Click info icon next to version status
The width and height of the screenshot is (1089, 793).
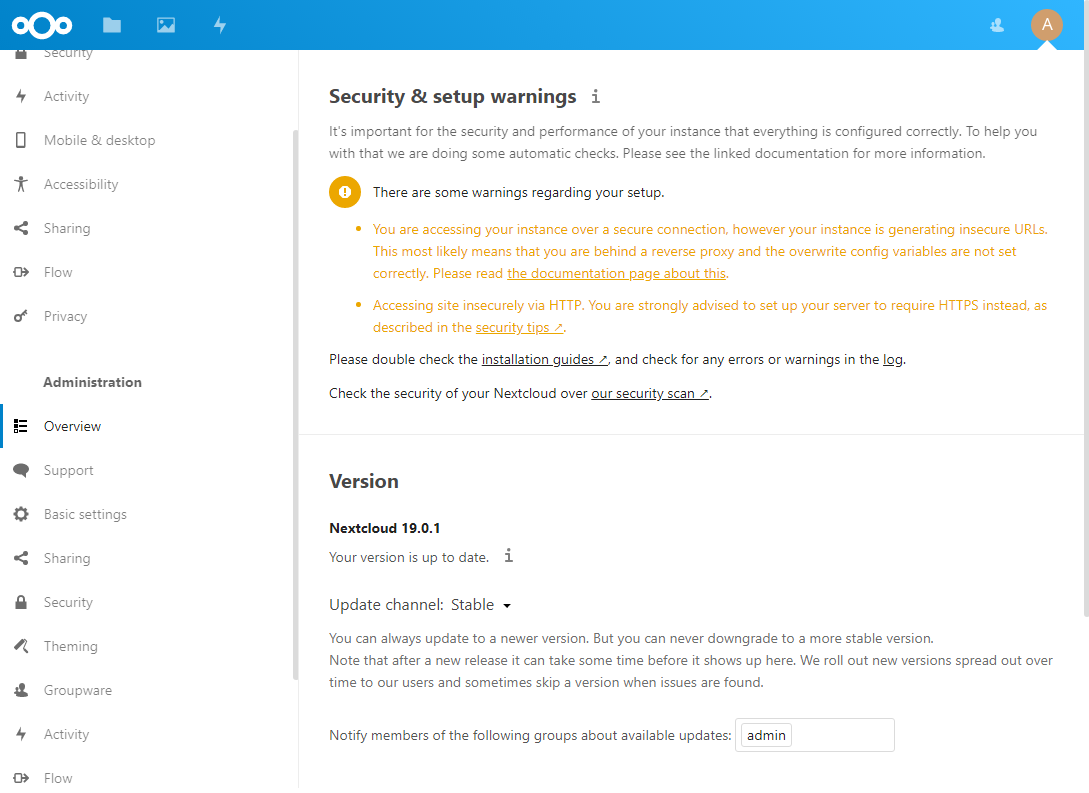point(508,556)
